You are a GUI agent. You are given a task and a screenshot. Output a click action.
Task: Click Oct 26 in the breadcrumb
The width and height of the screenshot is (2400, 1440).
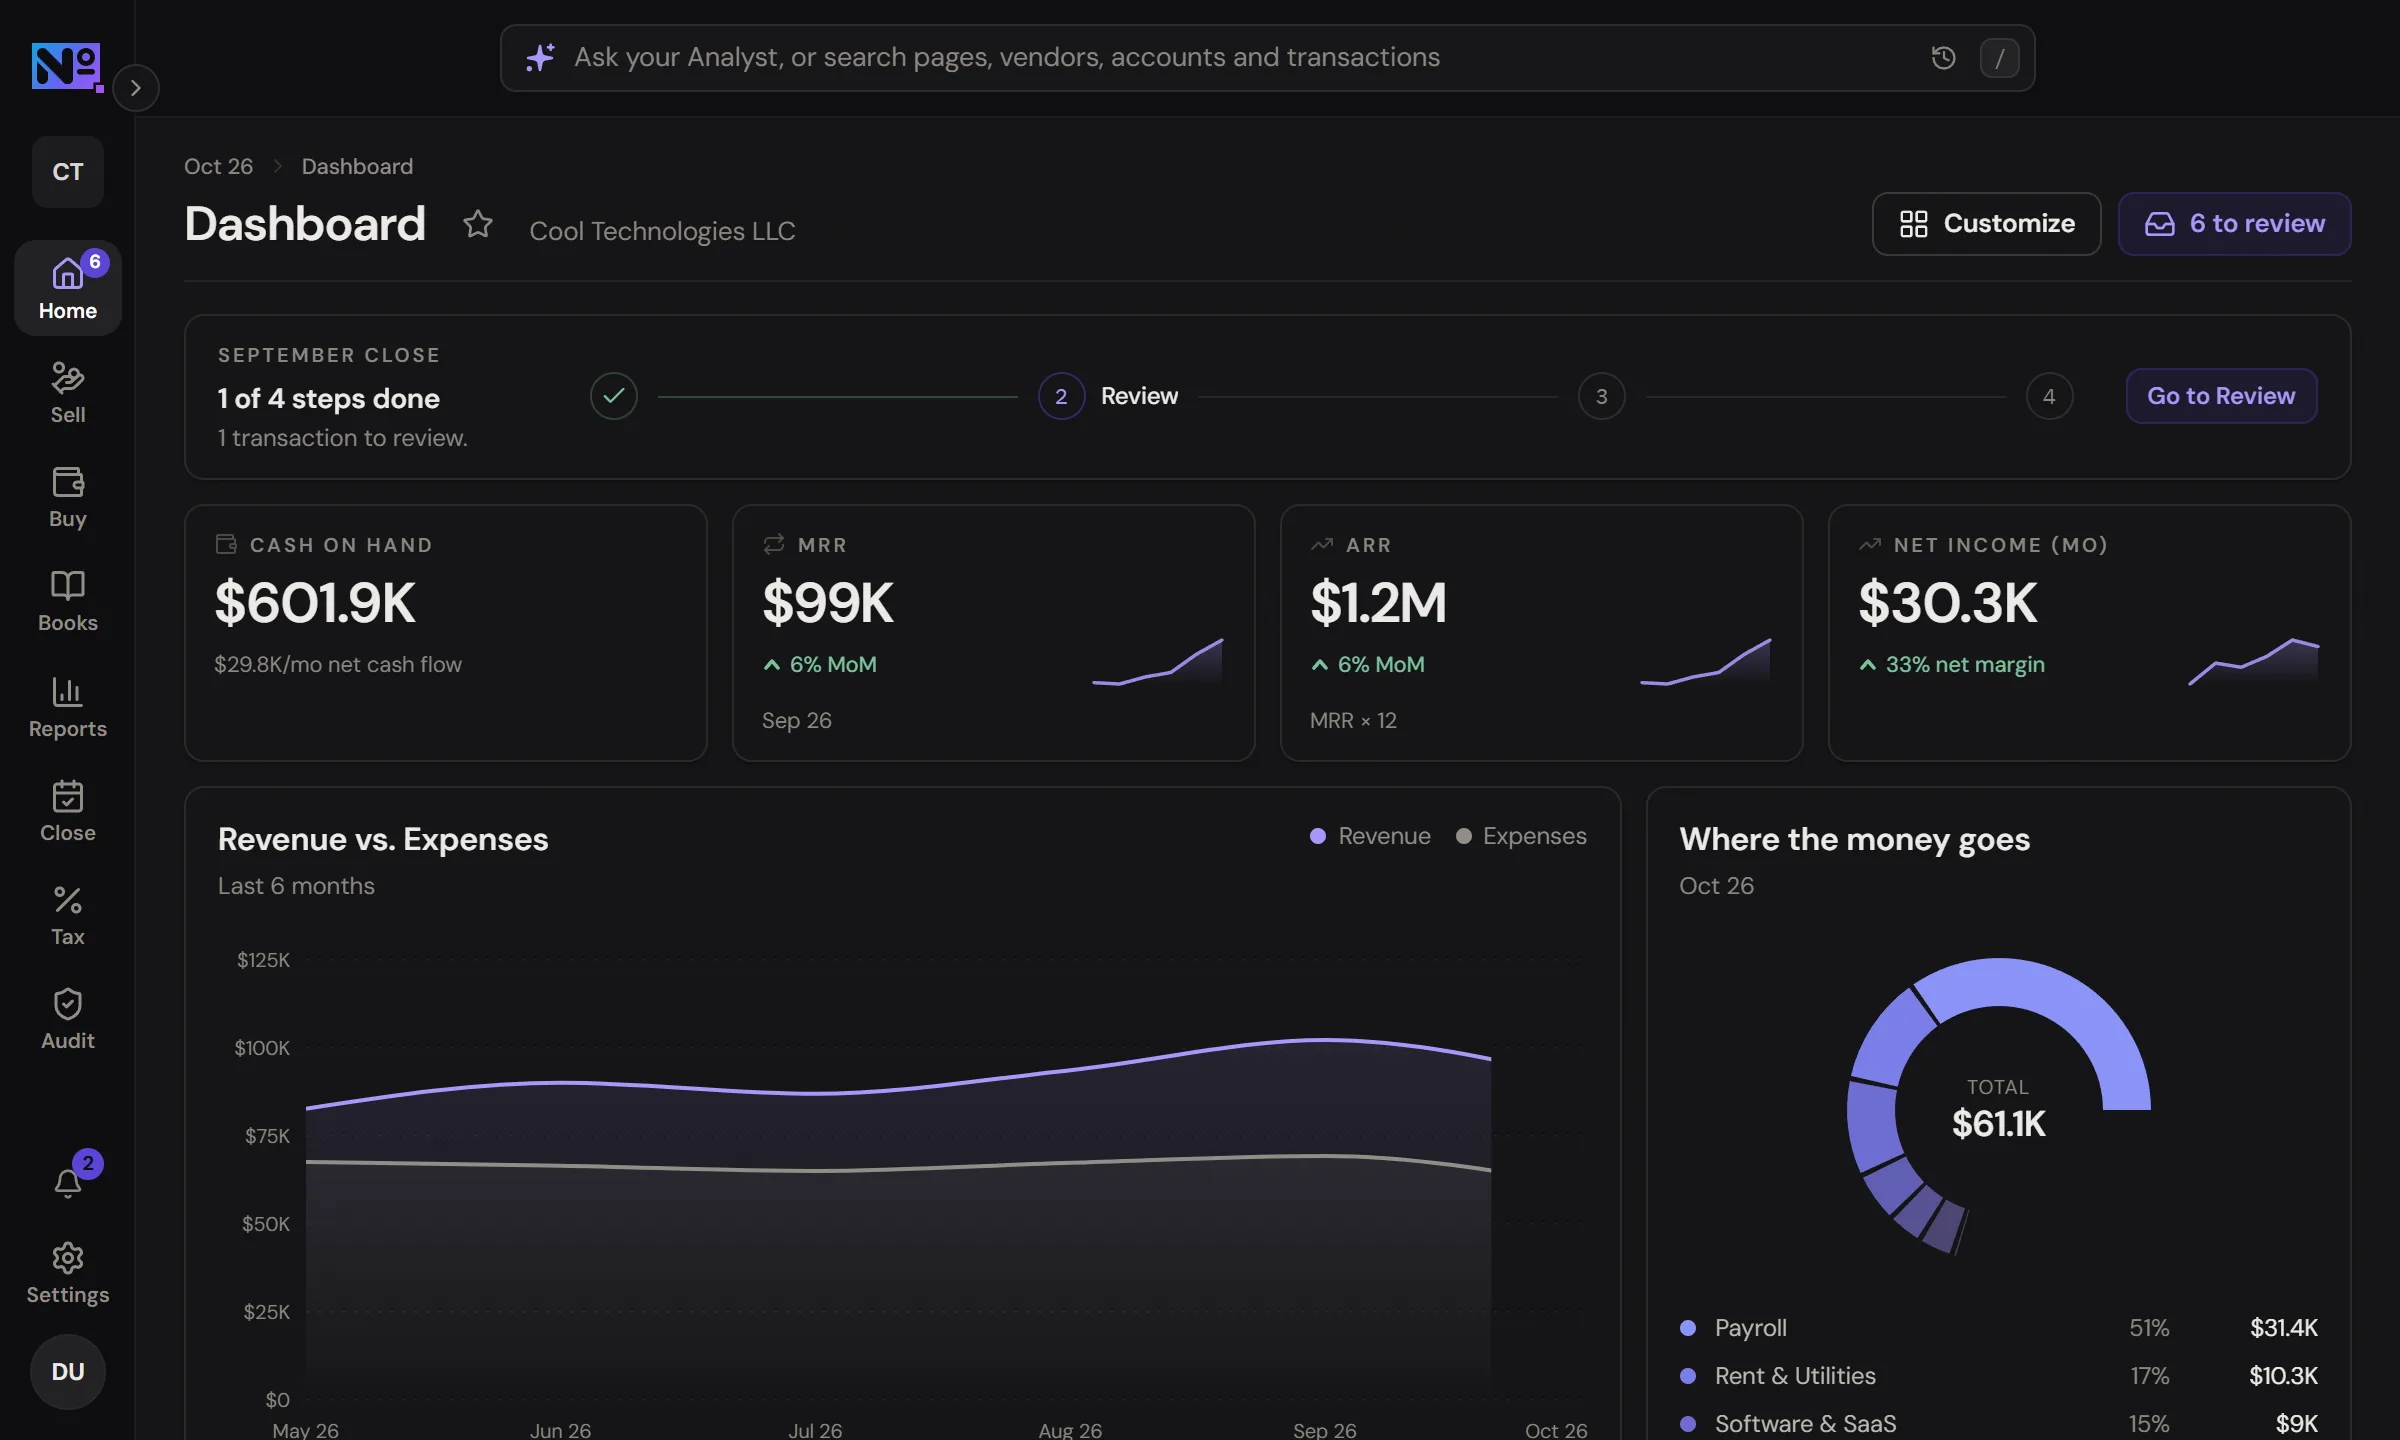pyautogui.click(x=218, y=166)
